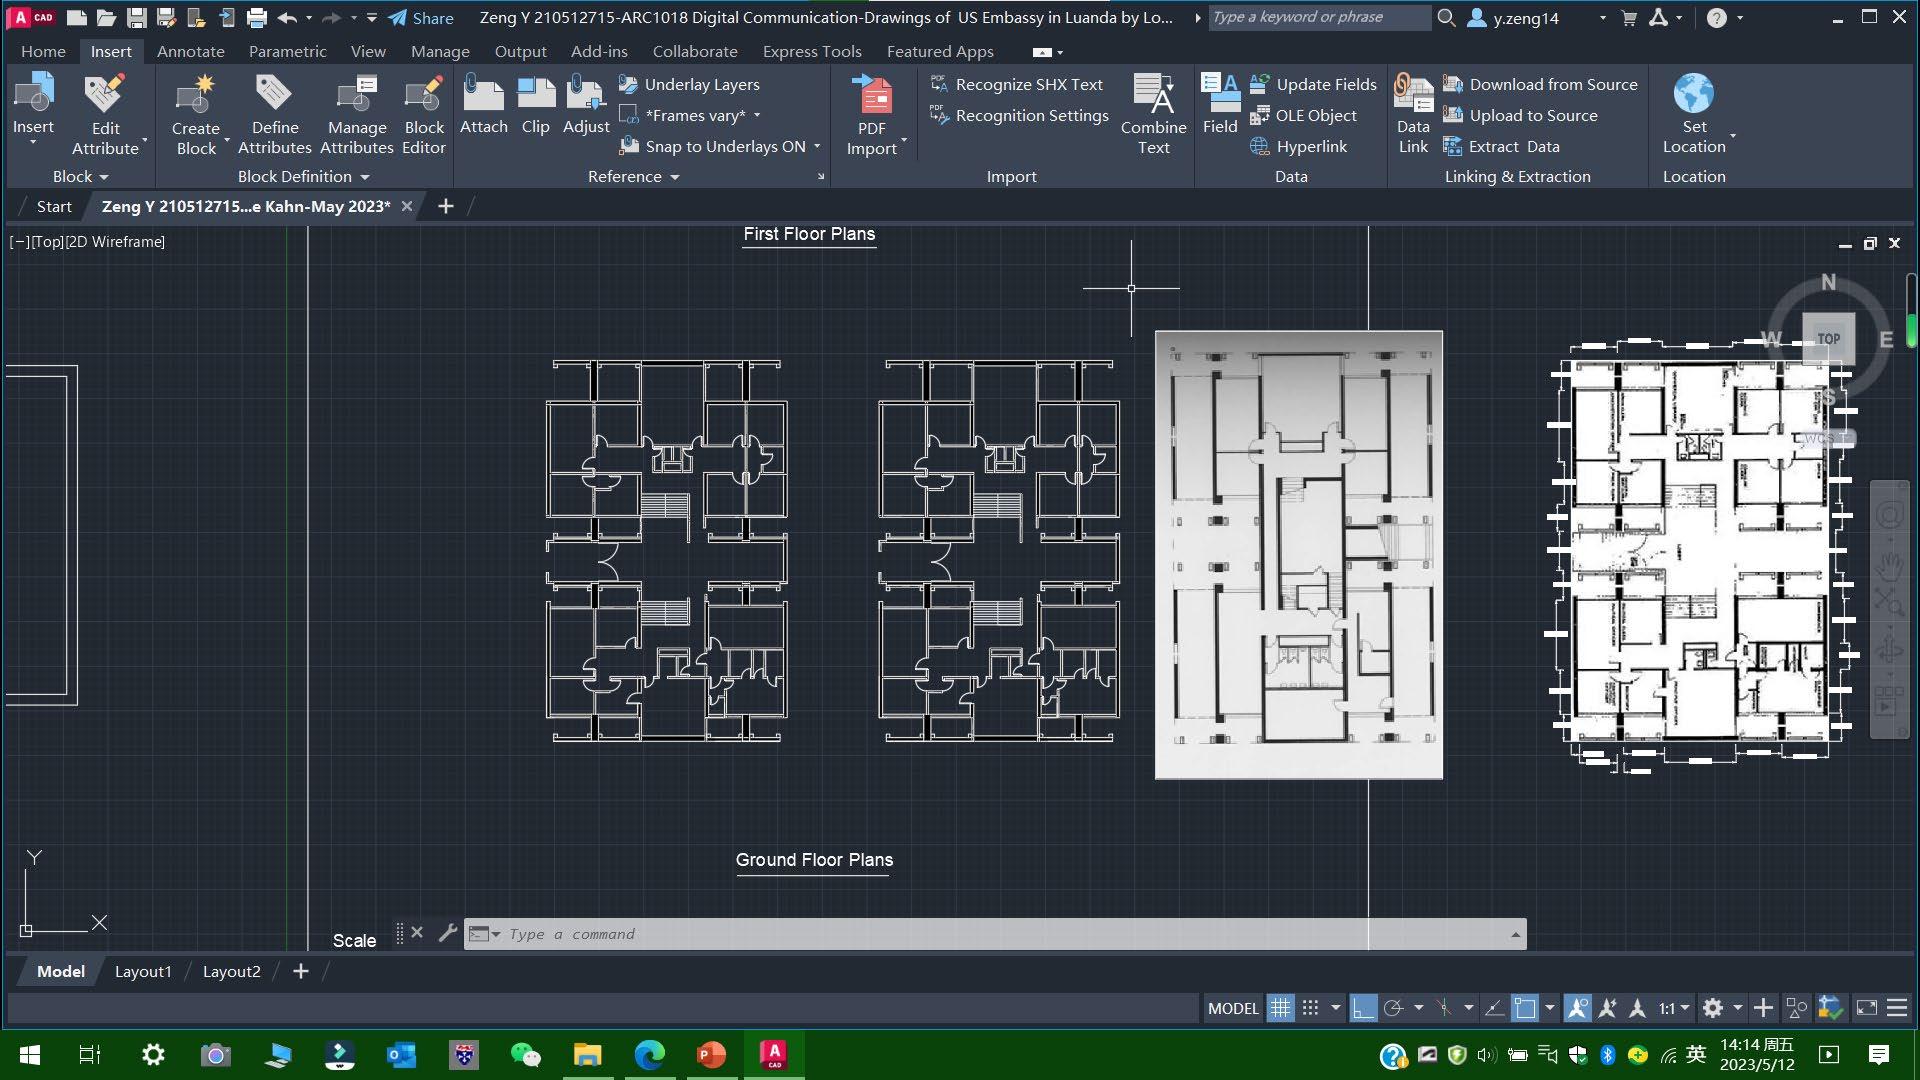Click the Share button
This screenshot has height=1080, width=1920.
coord(421,18)
